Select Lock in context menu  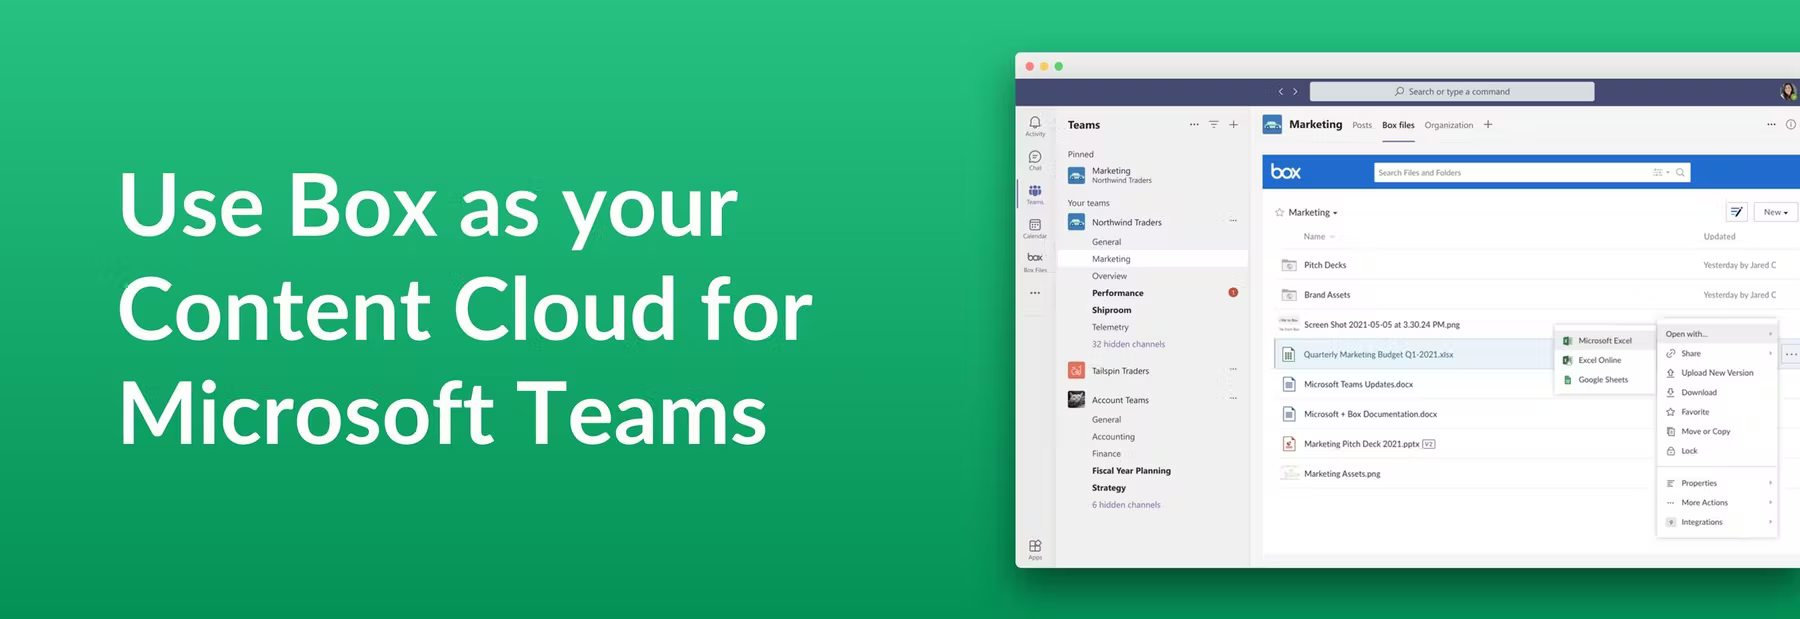coord(1717,451)
